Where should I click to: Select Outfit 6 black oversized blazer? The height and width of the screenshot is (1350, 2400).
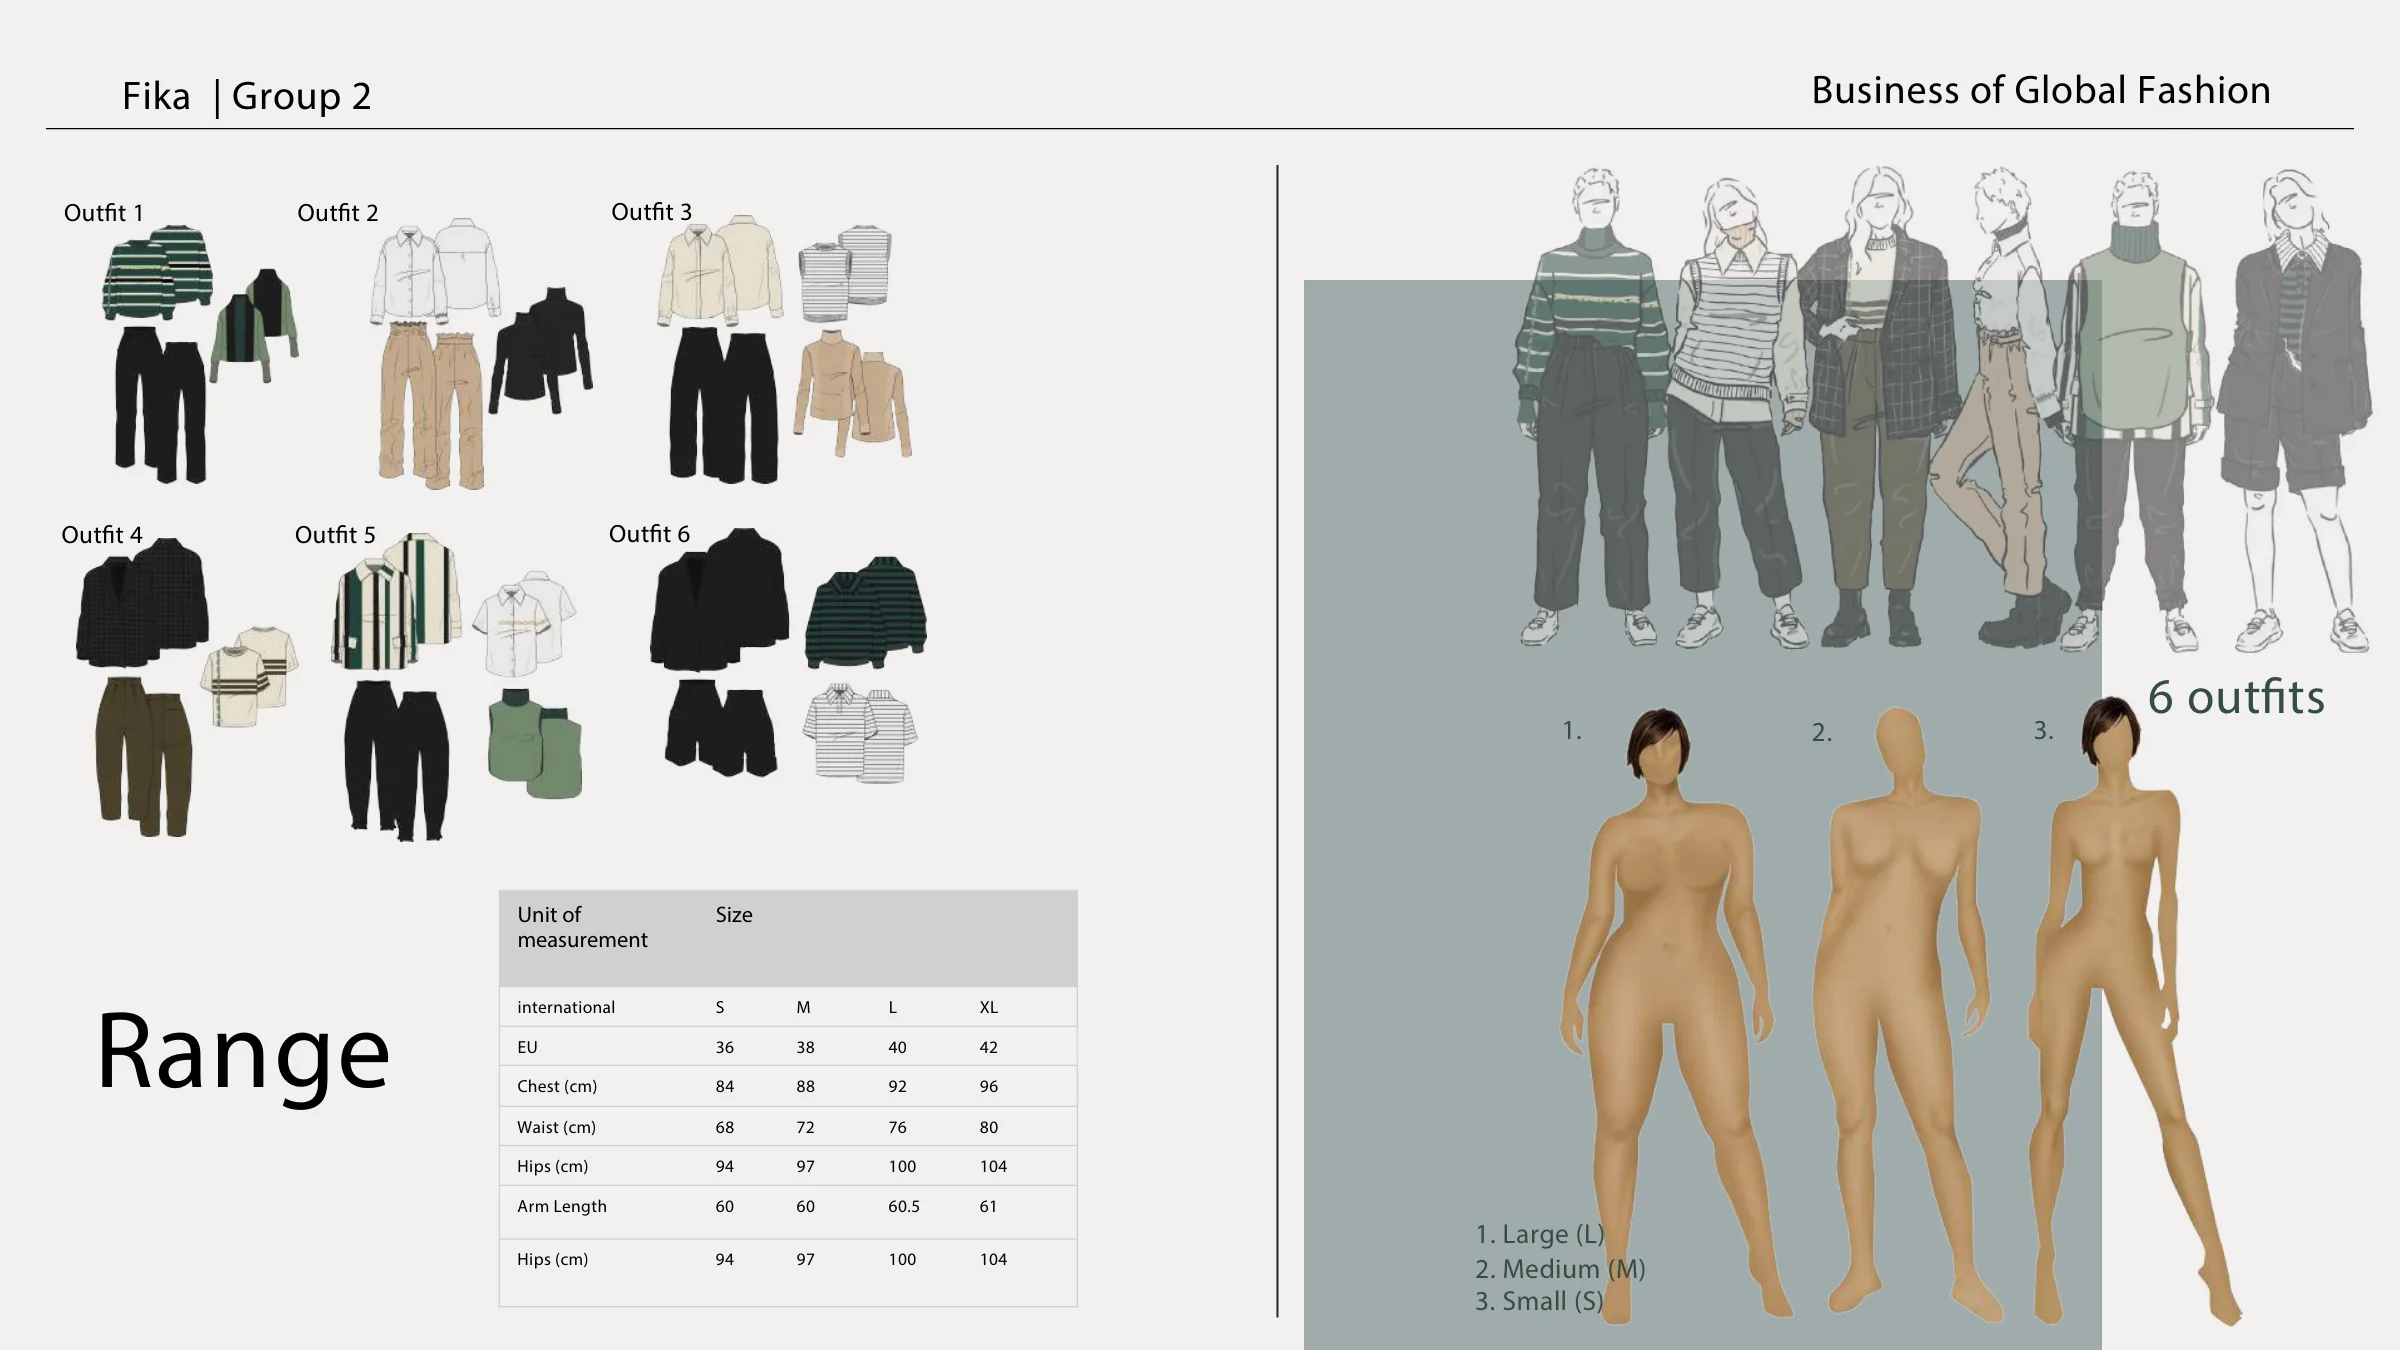pos(719,599)
